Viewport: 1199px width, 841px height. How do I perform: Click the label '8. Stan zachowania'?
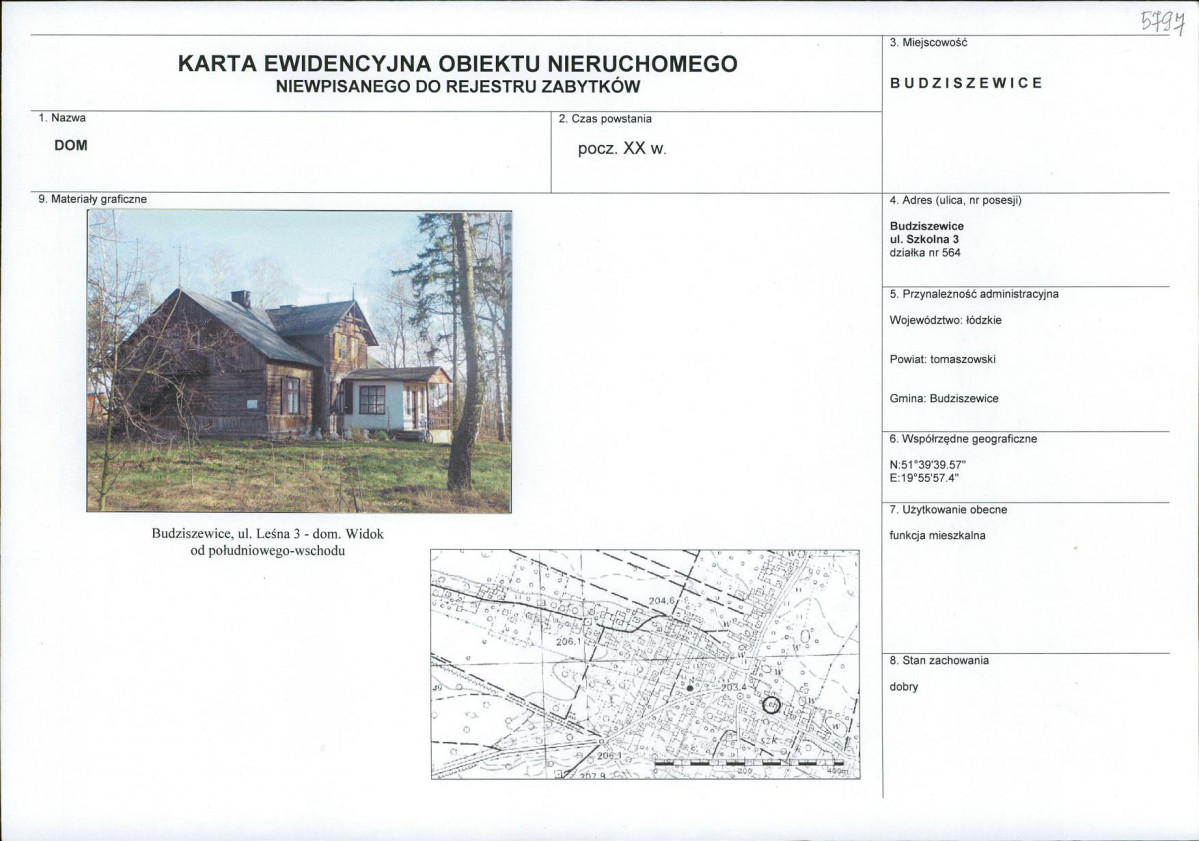coord(939,660)
